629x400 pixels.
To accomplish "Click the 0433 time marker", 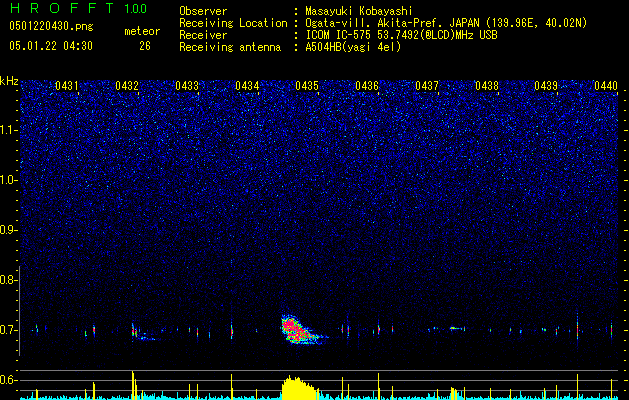I will pos(187,86).
